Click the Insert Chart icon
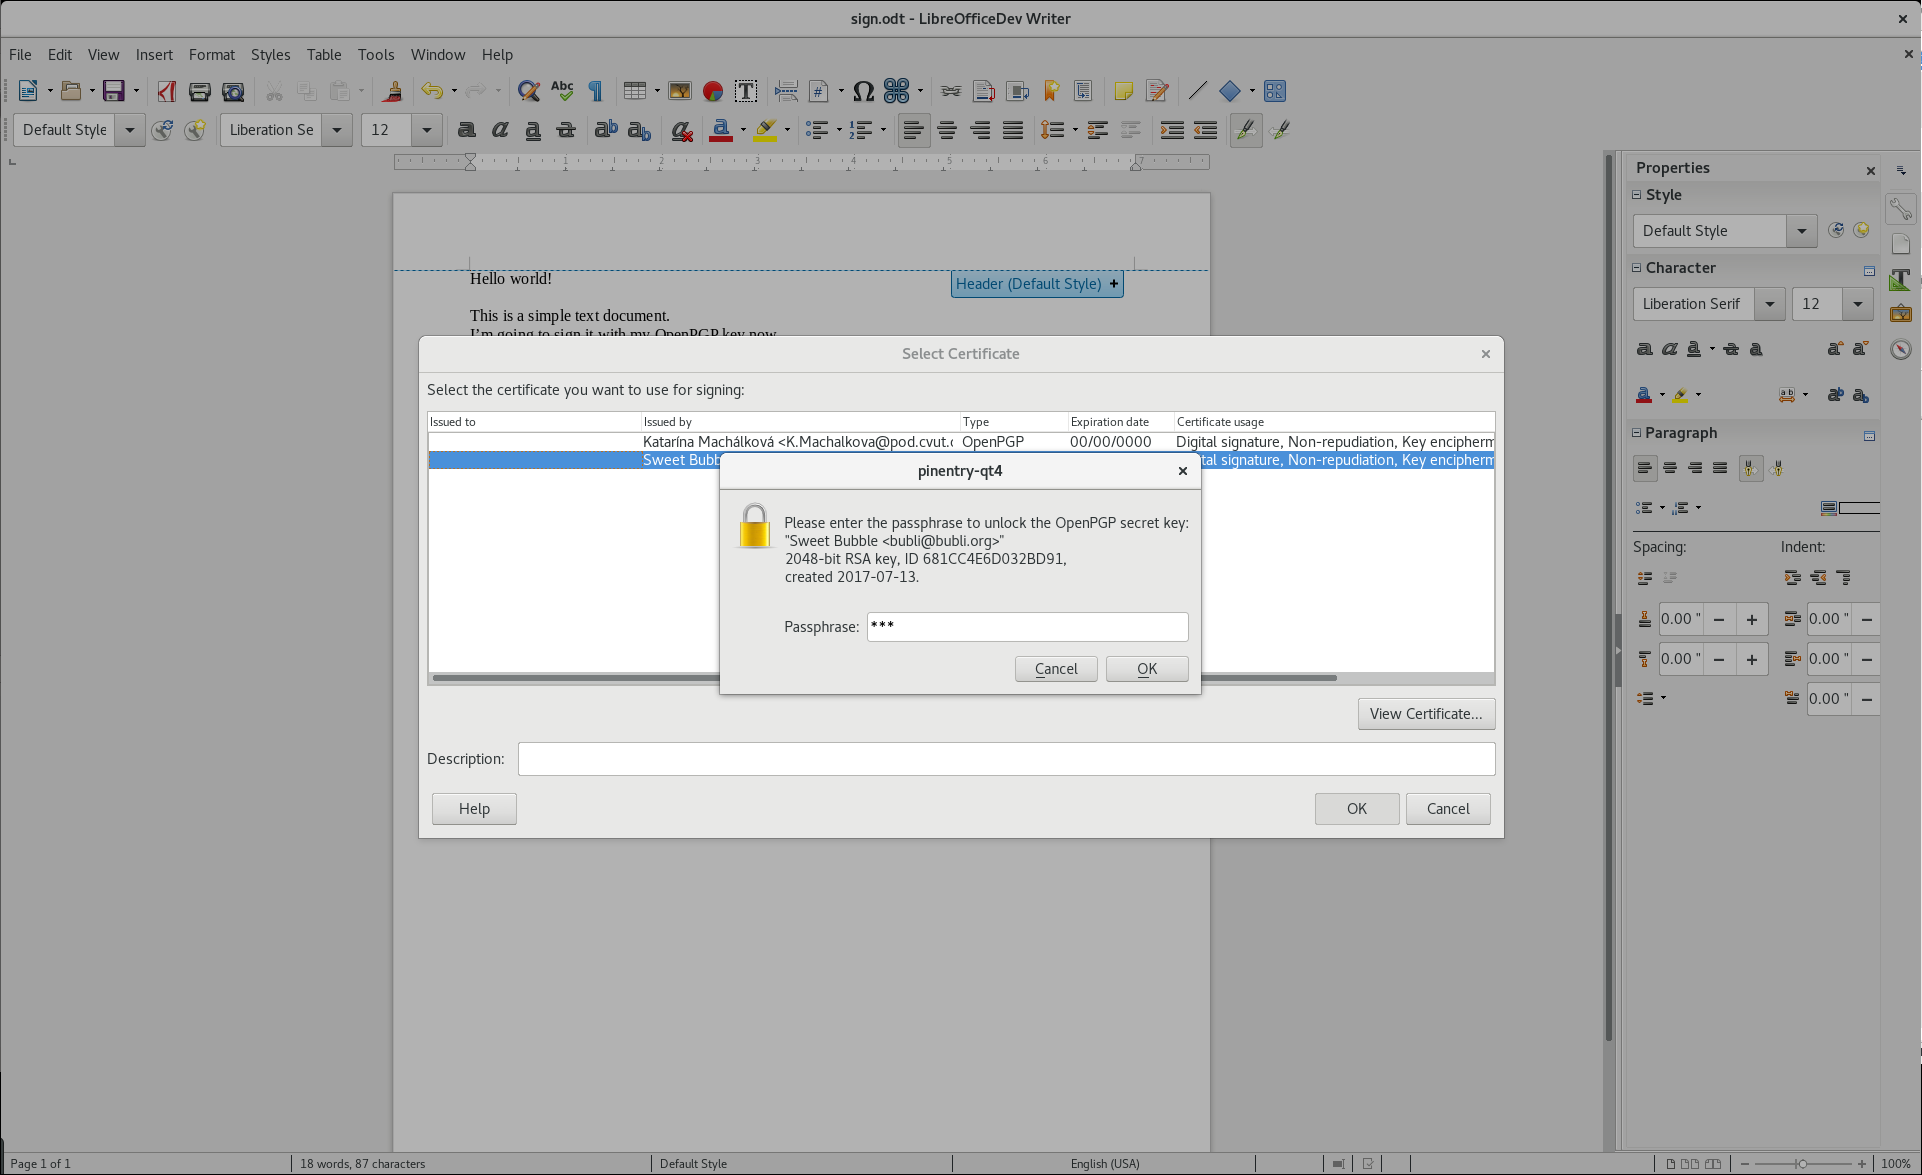 click(713, 91)
